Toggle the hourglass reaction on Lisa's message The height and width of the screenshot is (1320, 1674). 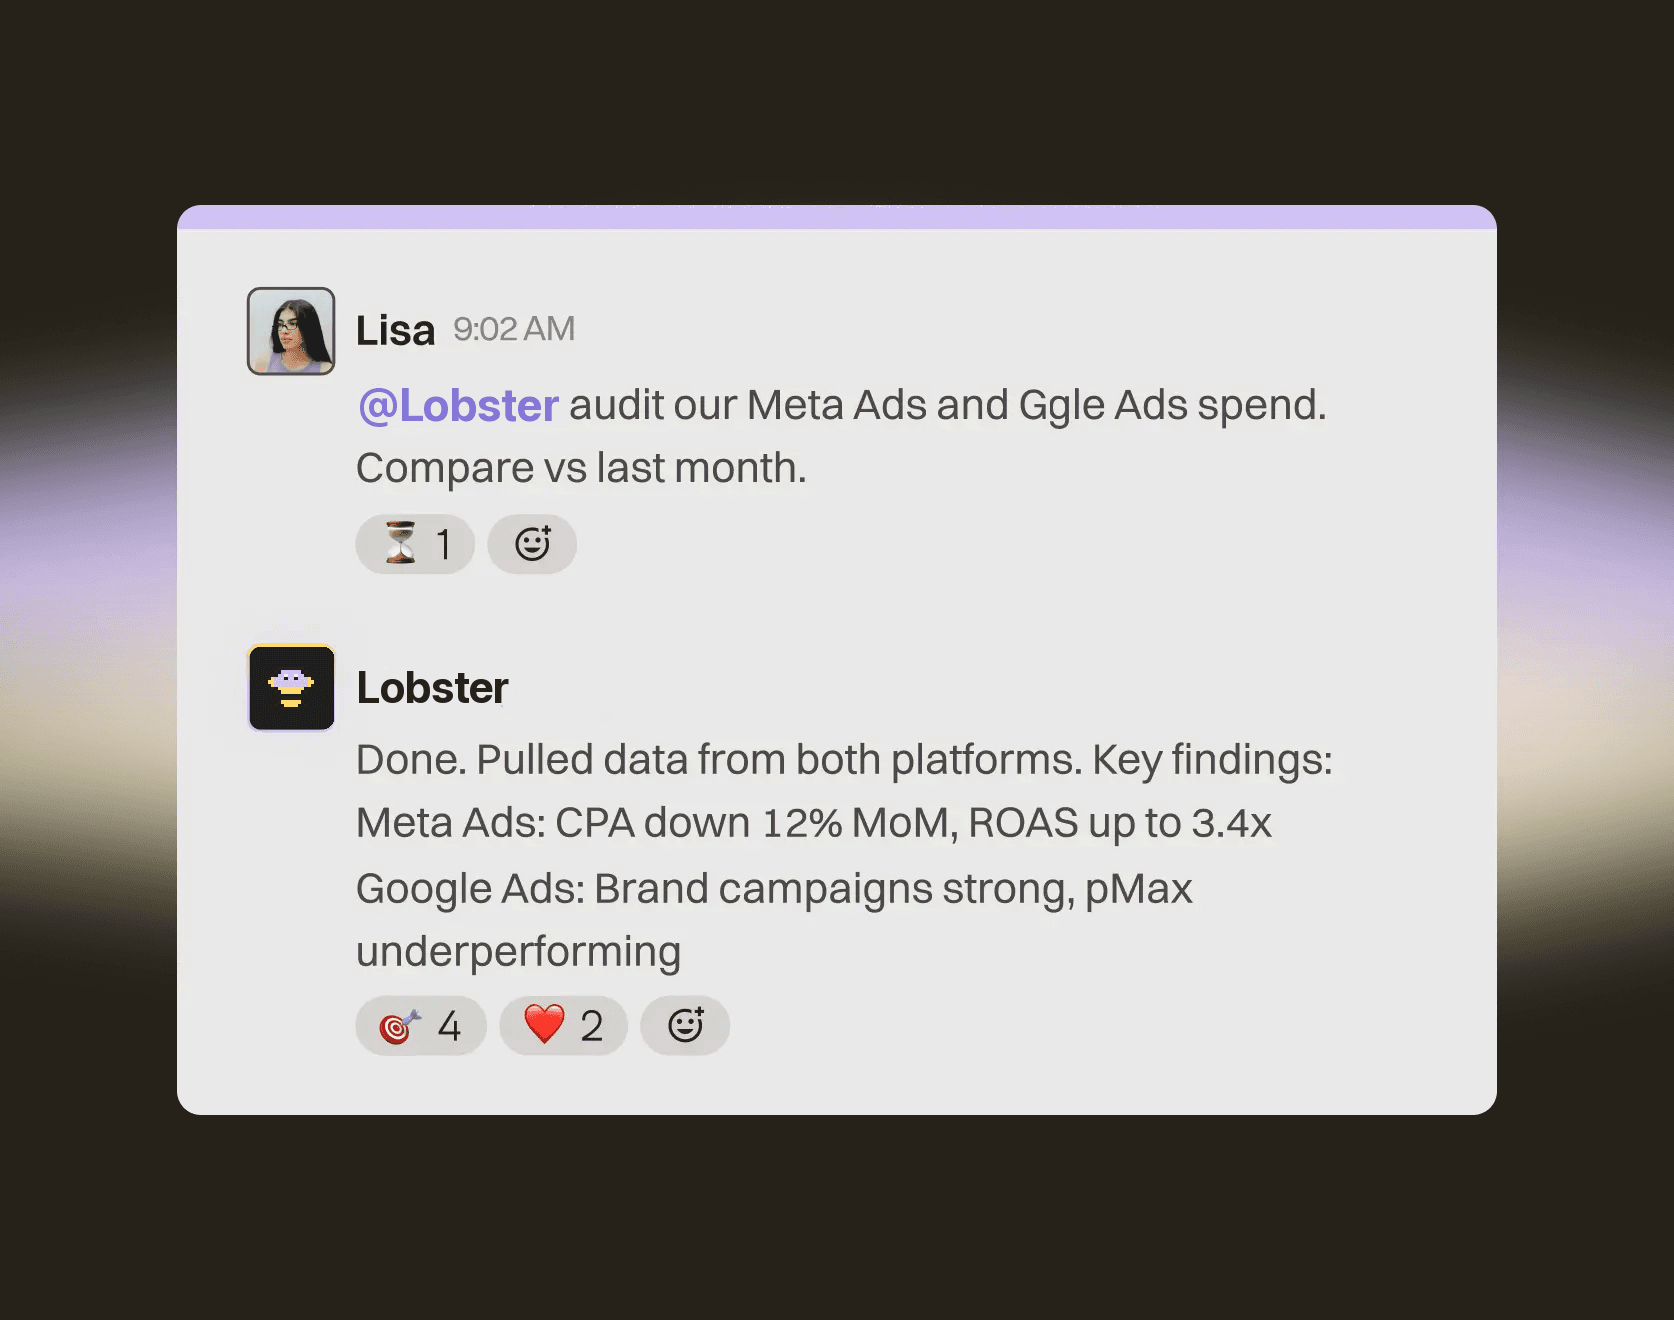coord(415,544)
